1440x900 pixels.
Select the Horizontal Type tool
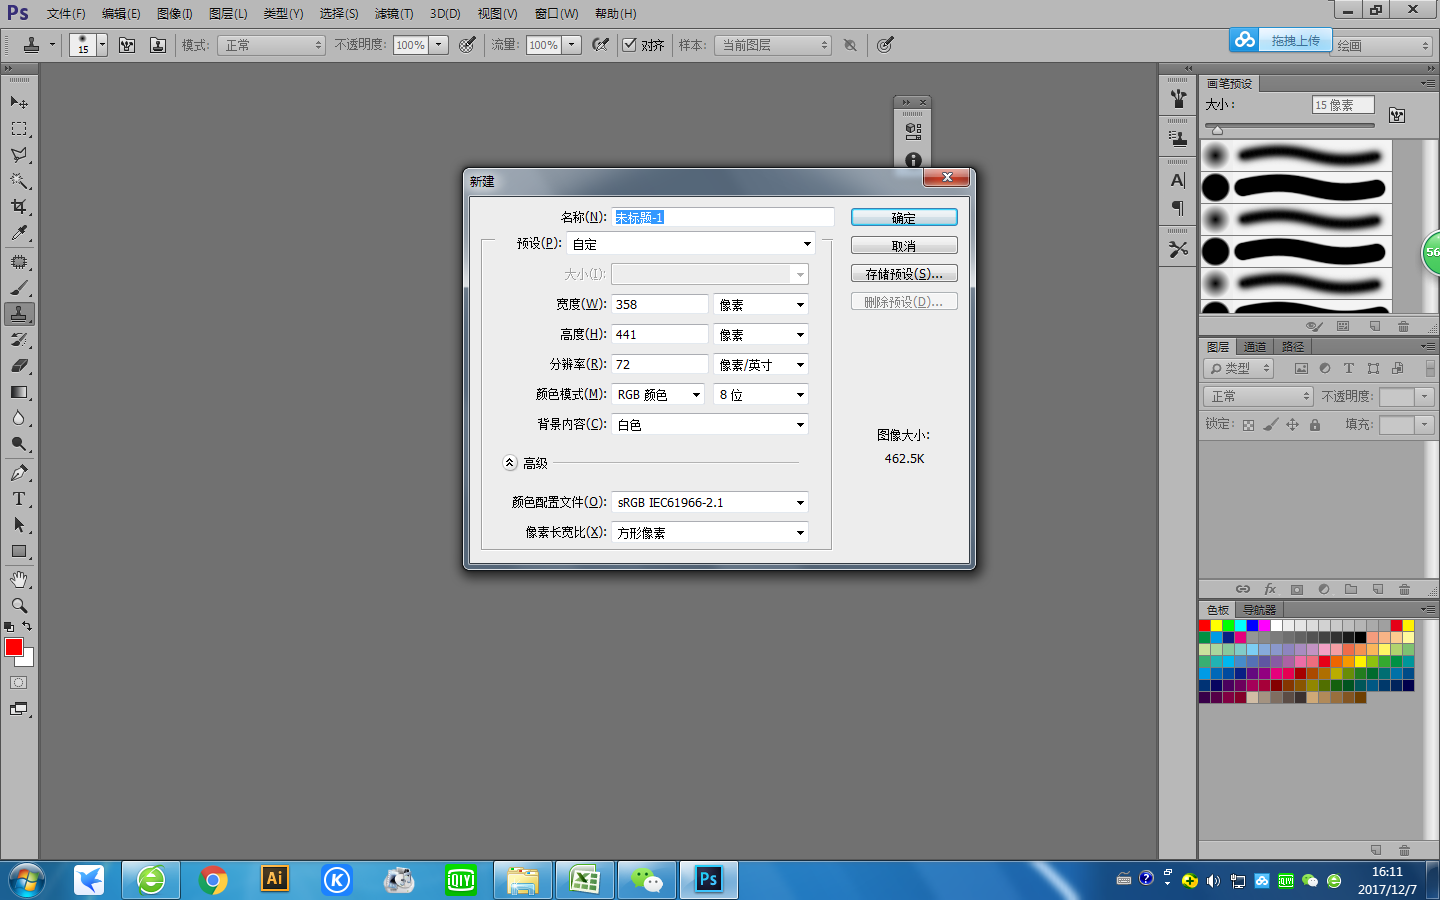click(x=20, y=499)
